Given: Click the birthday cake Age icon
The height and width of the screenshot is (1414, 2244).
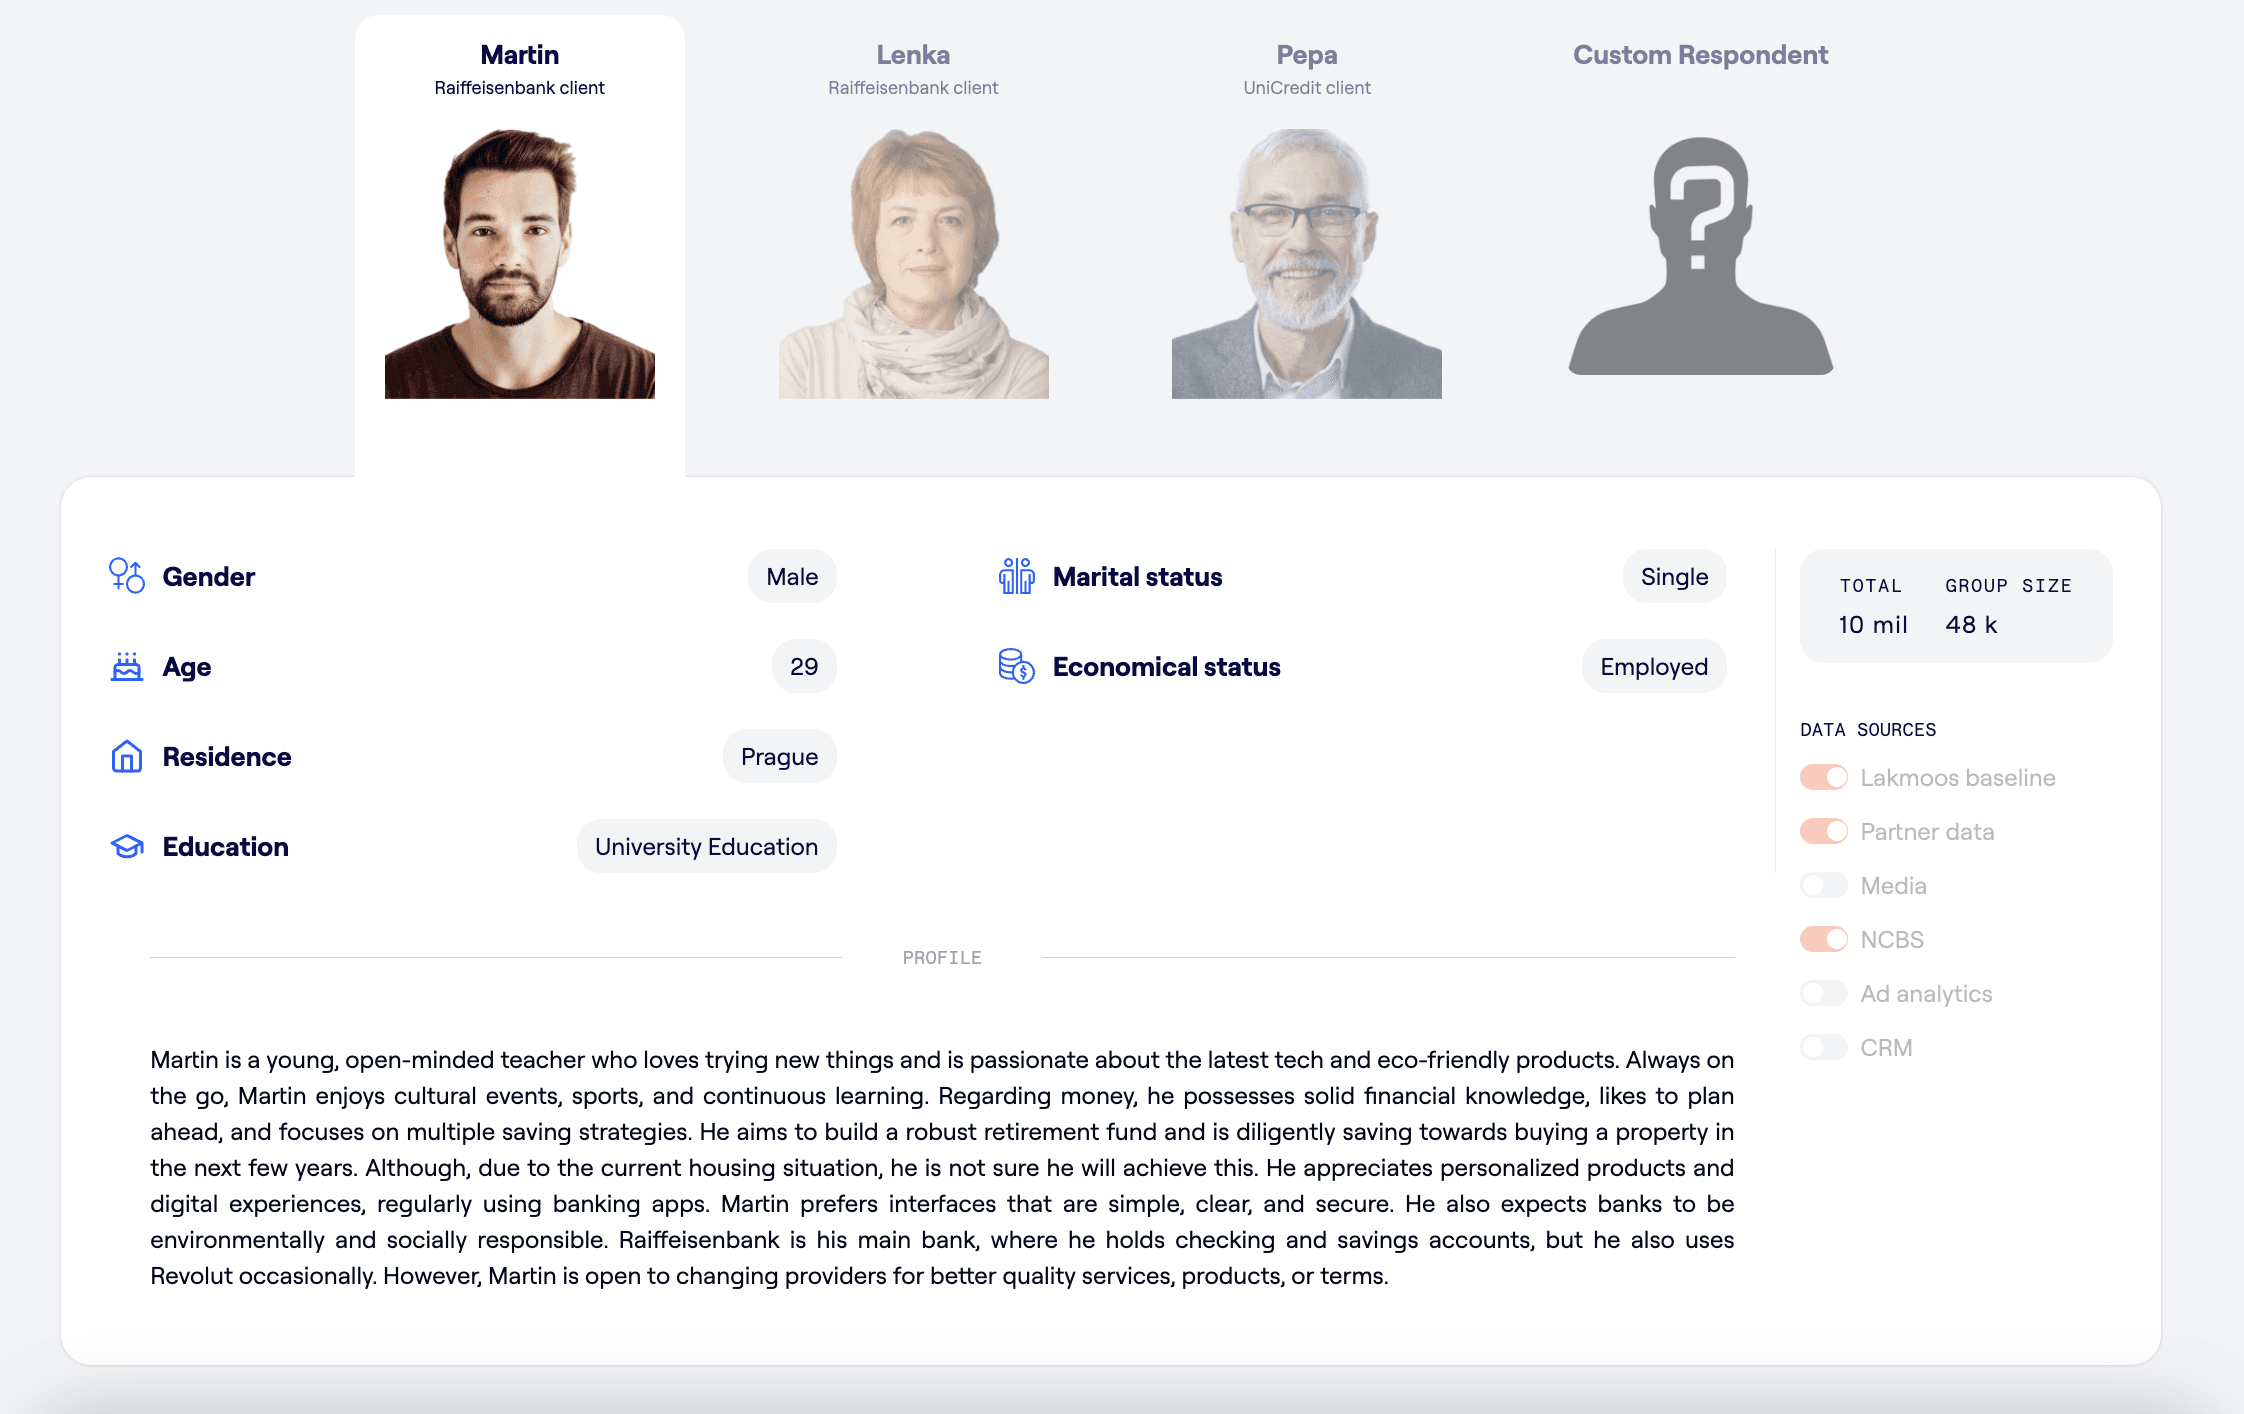Looking at the screenshot, I should pyautogui.click(x=127, y=666).
